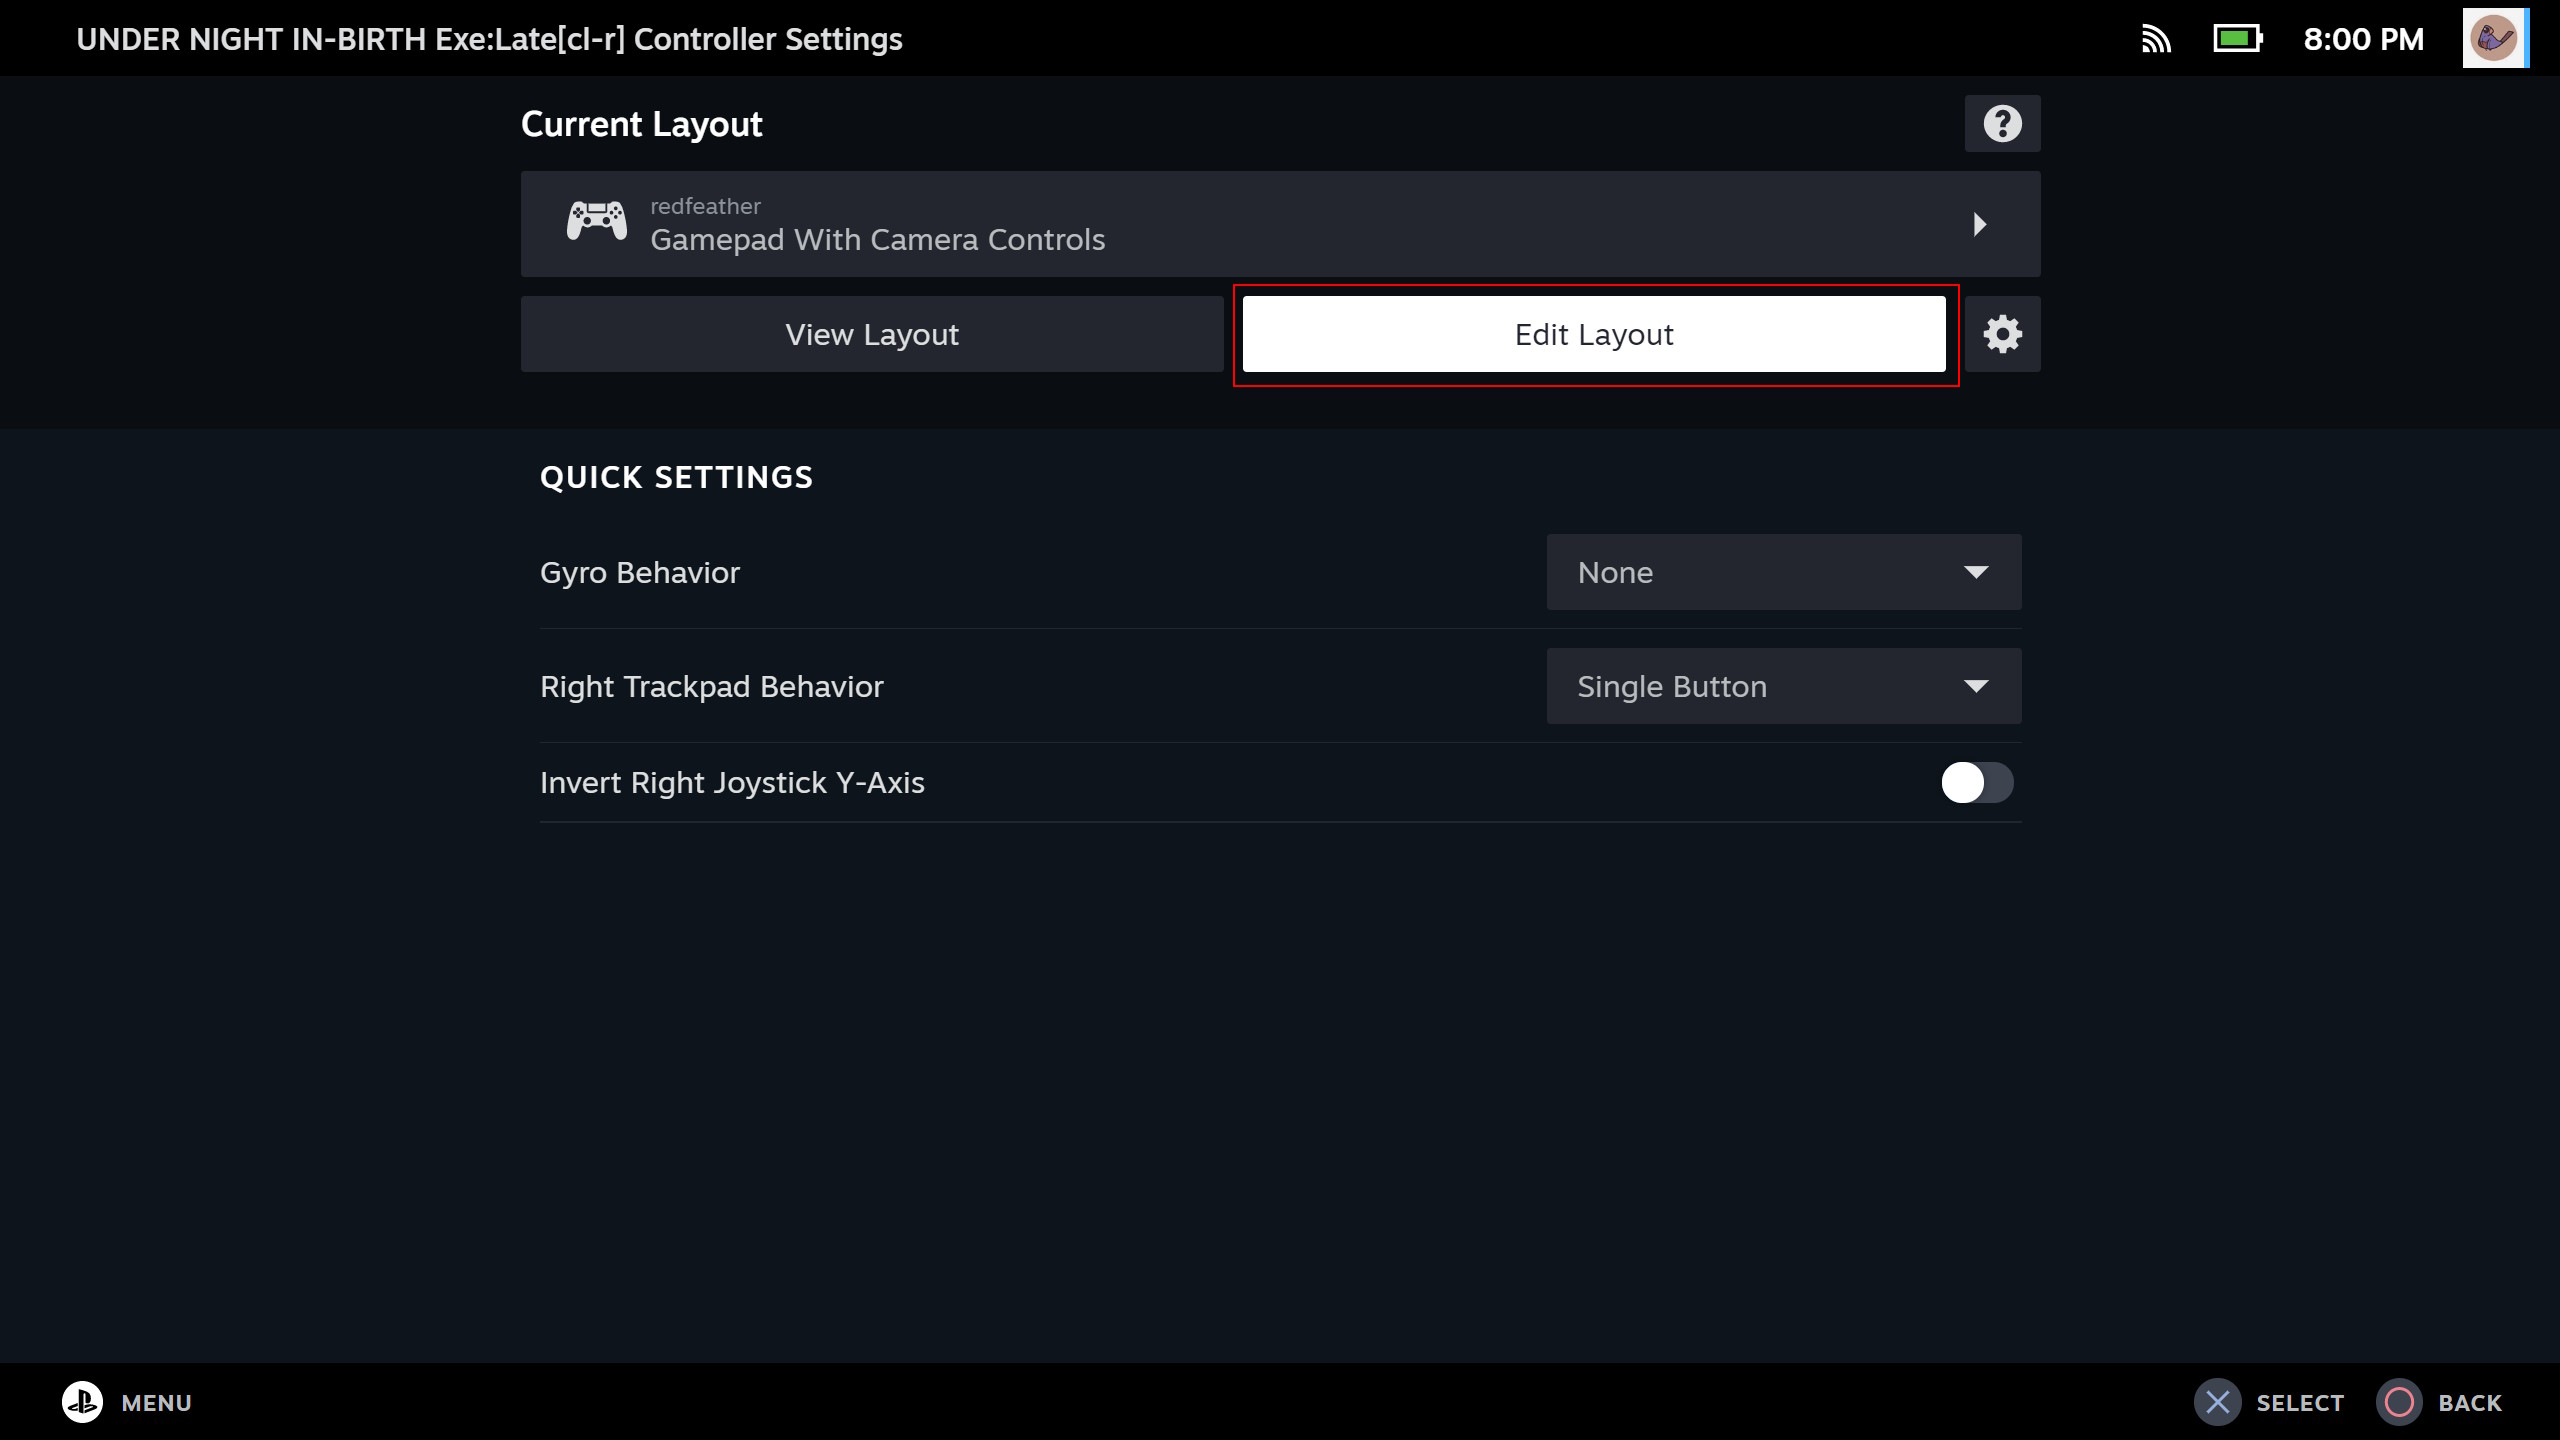Viewport: 2560px width, 1440px height.
Task: Open the help question mark icon
Action: (2002, 124)
